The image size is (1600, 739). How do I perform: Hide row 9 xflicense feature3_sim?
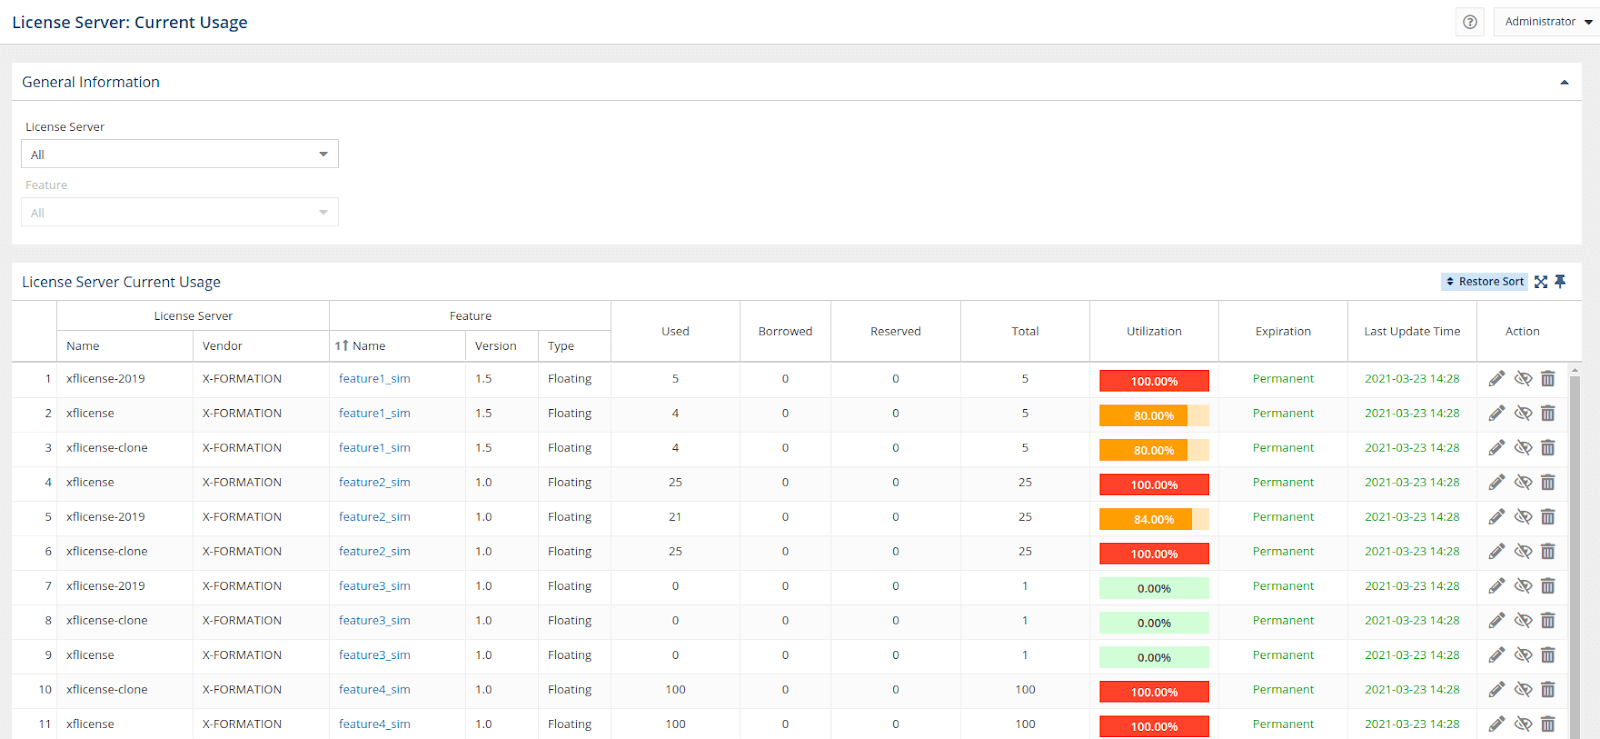(x=1523, y=655)
